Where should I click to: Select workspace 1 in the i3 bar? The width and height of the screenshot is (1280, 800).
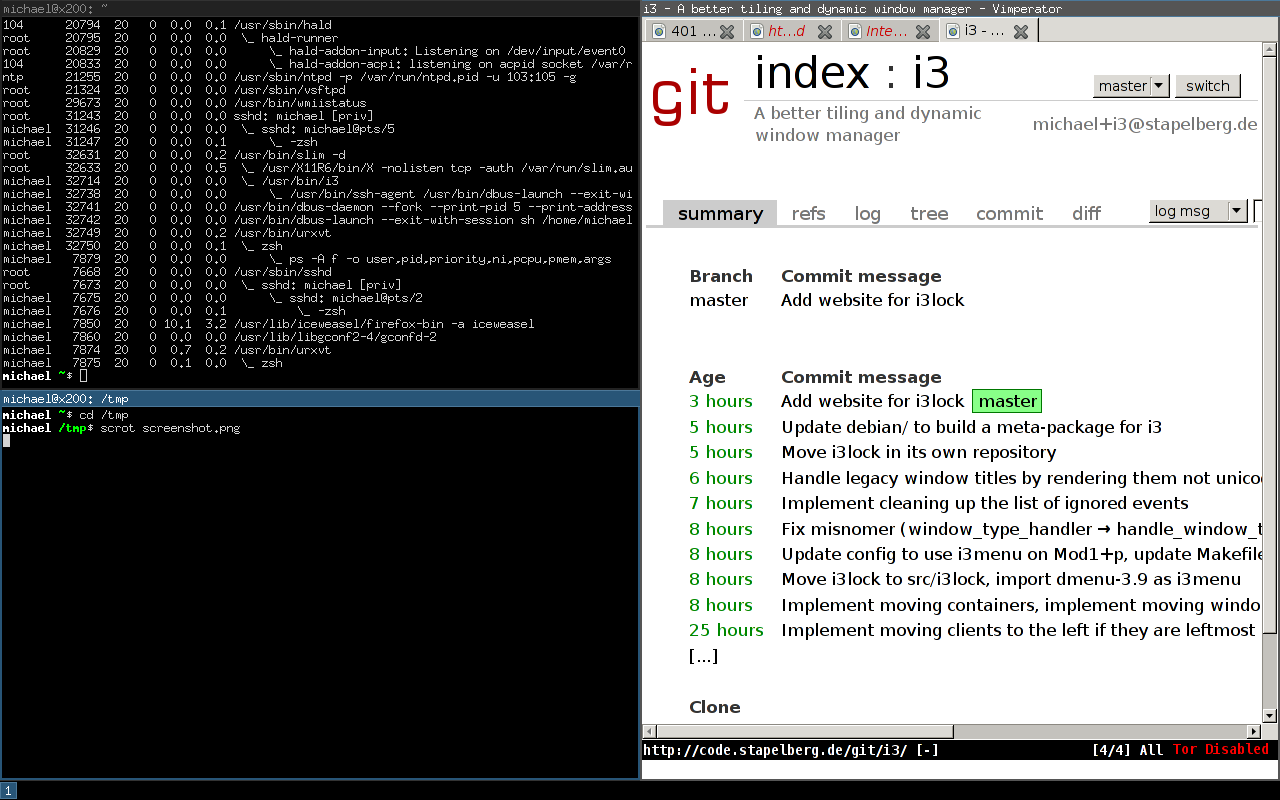coord(9,790)
